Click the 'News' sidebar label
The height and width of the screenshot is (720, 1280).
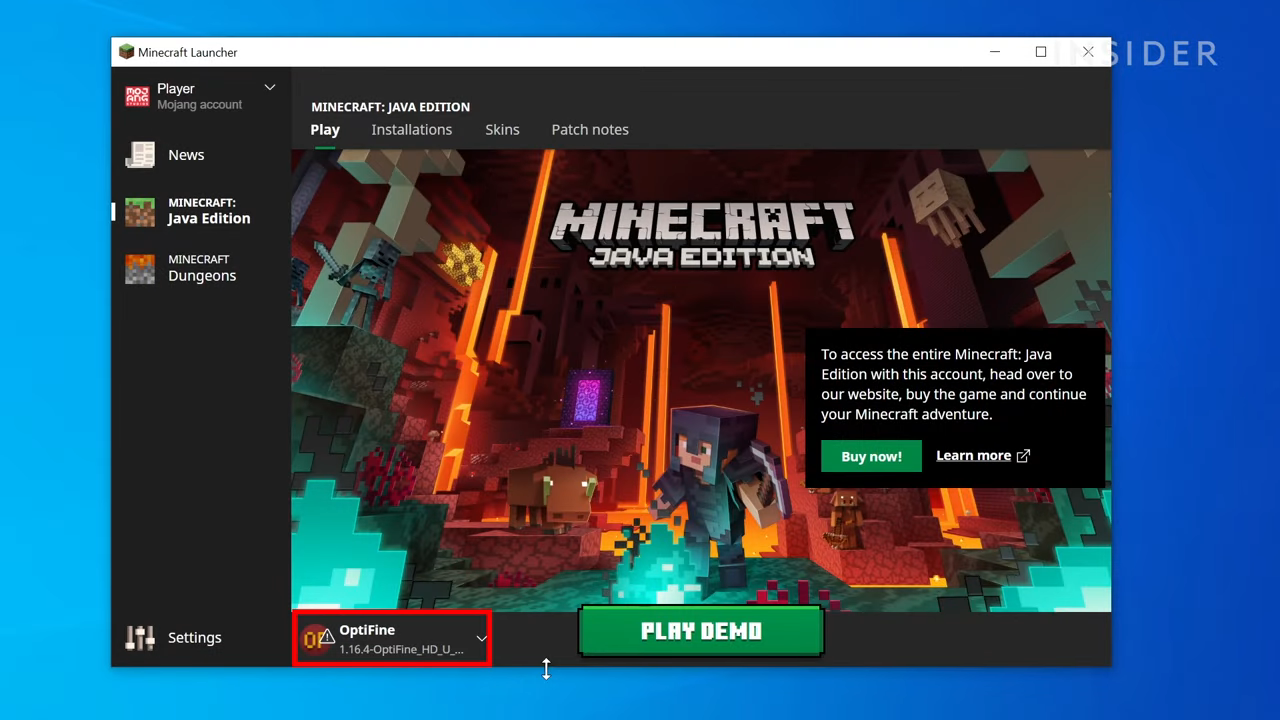coord(186,155)
